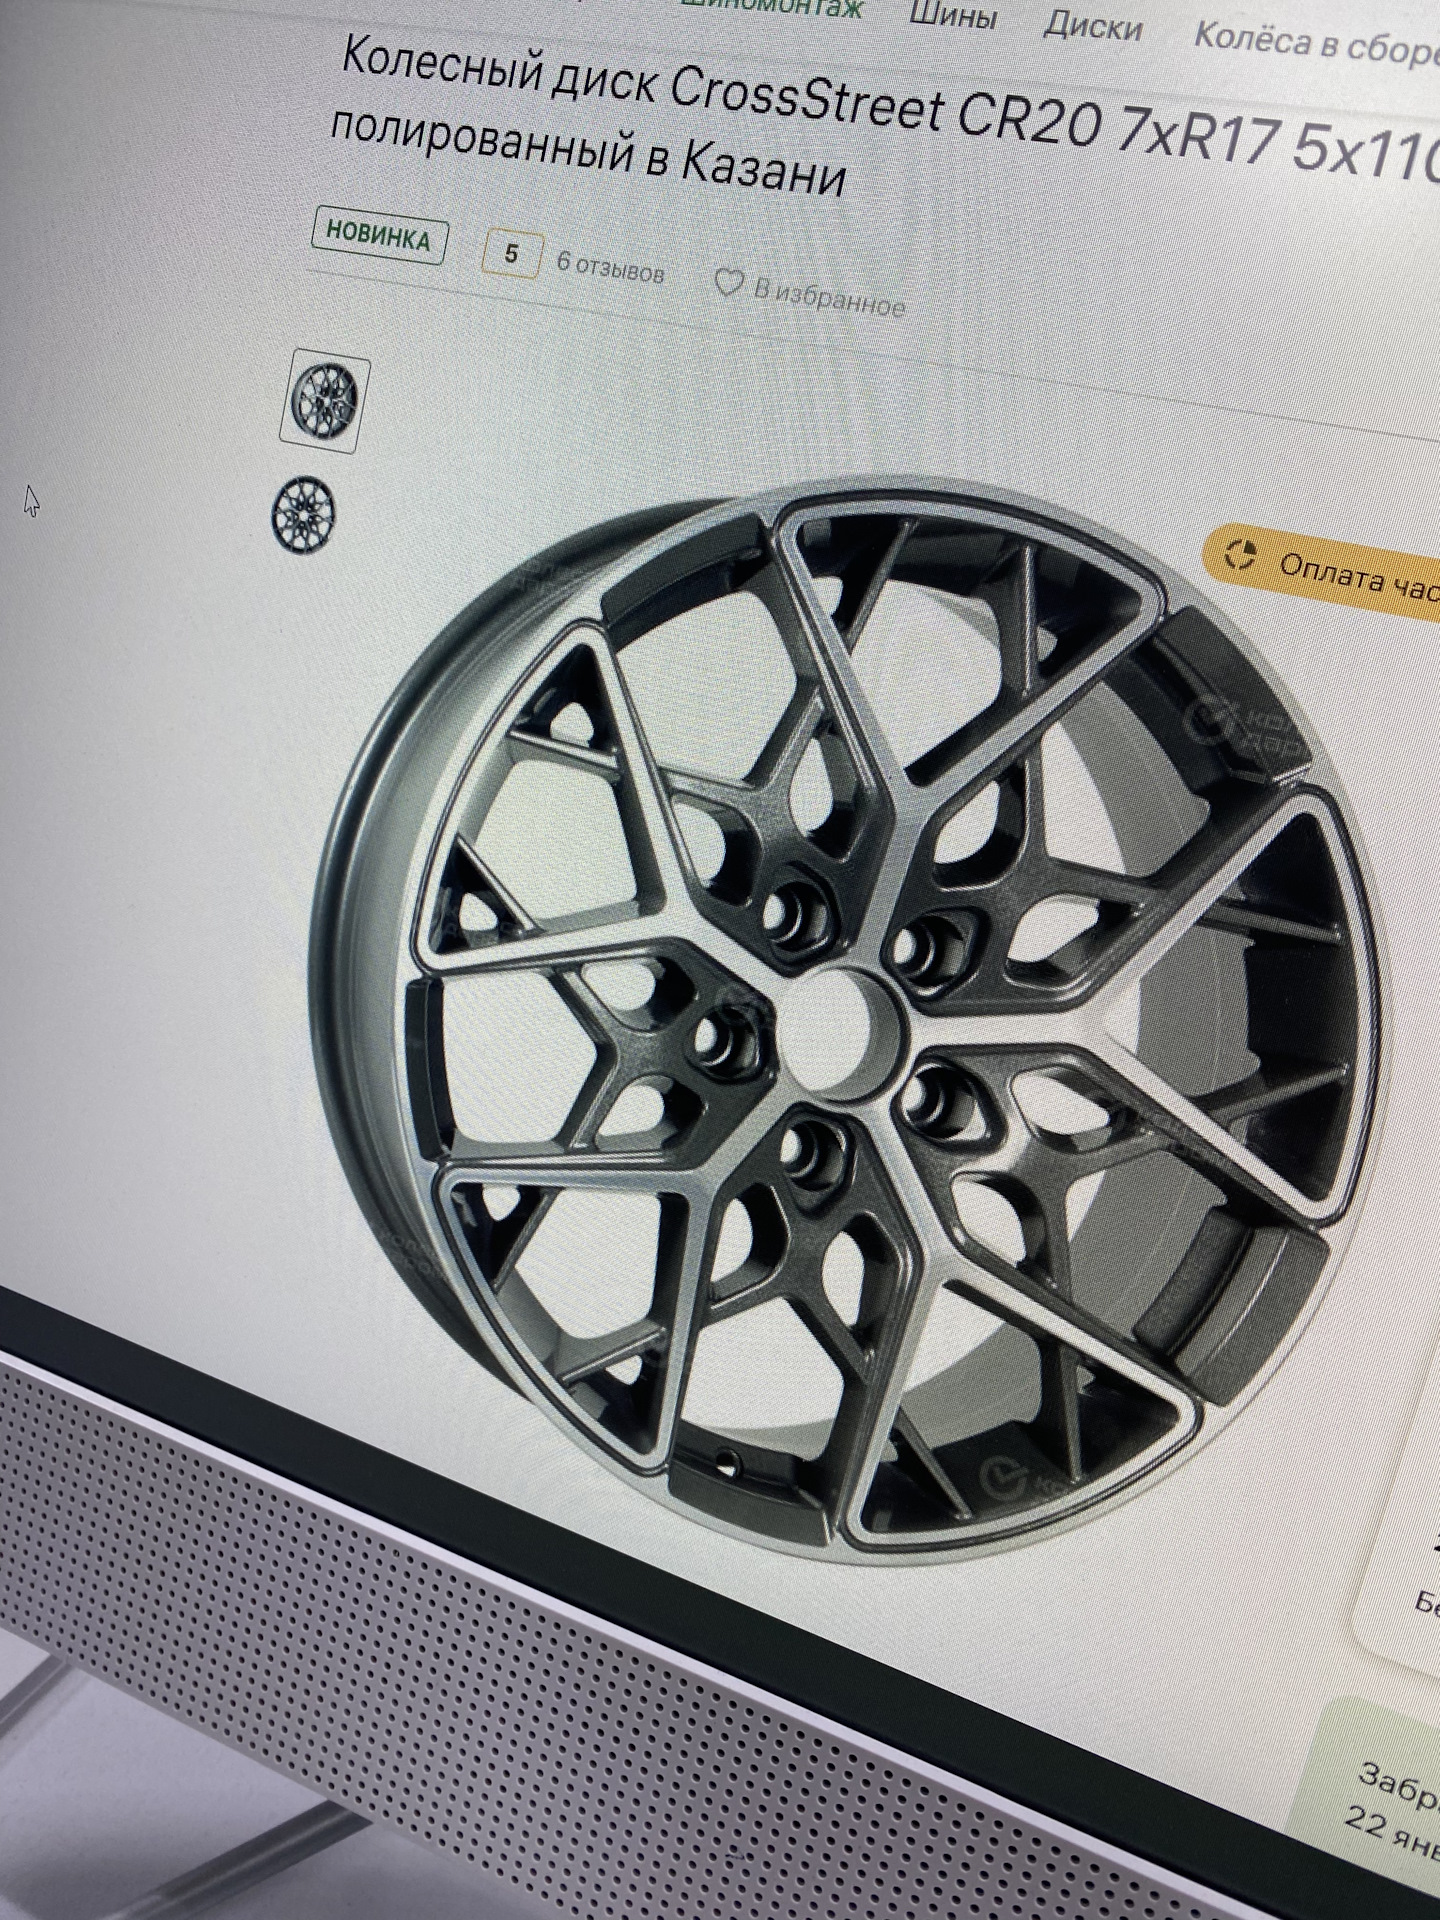
Task: Select the first wheel thumbnail
Action: 325,401
